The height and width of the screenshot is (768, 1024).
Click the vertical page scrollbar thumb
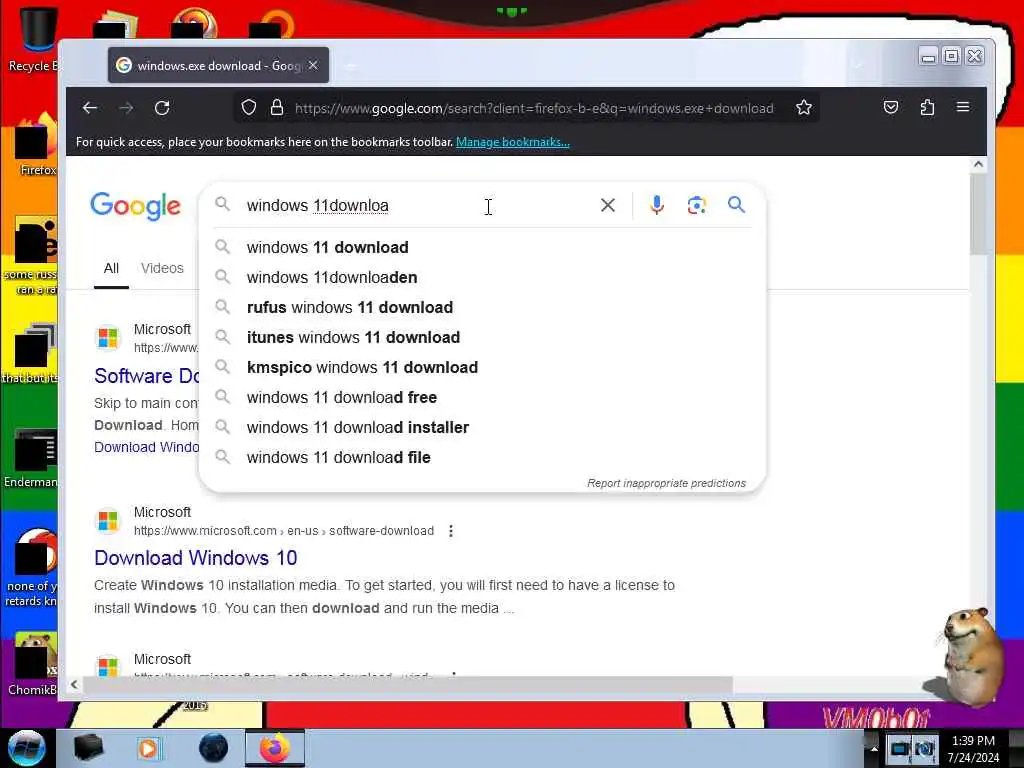(x=978, y=214)
